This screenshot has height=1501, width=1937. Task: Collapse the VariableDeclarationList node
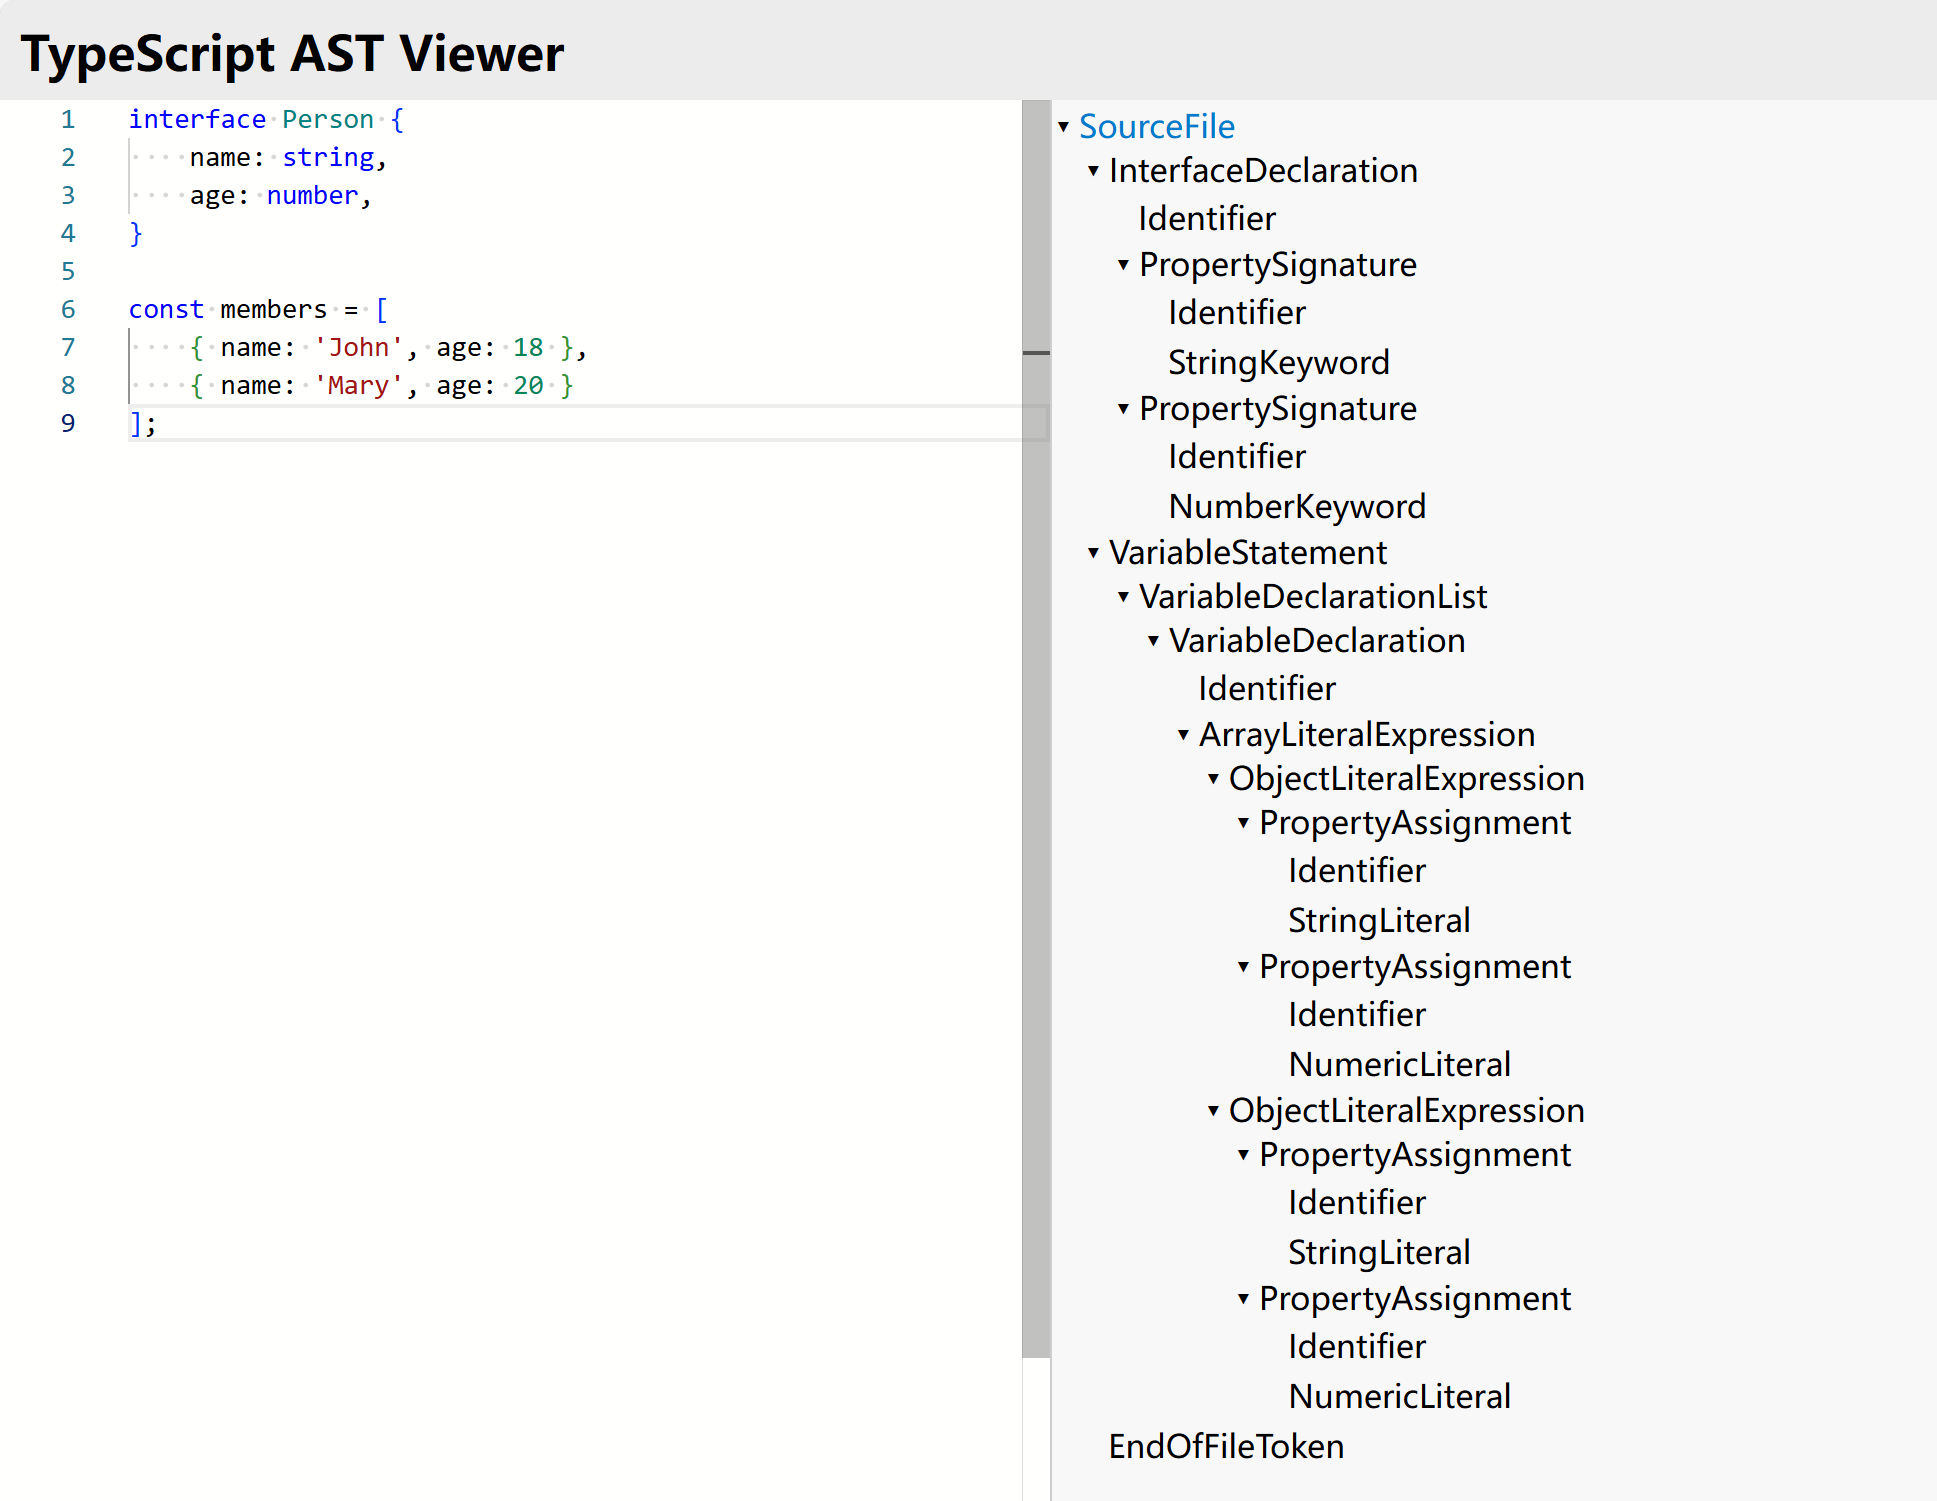pos(1122,597)
